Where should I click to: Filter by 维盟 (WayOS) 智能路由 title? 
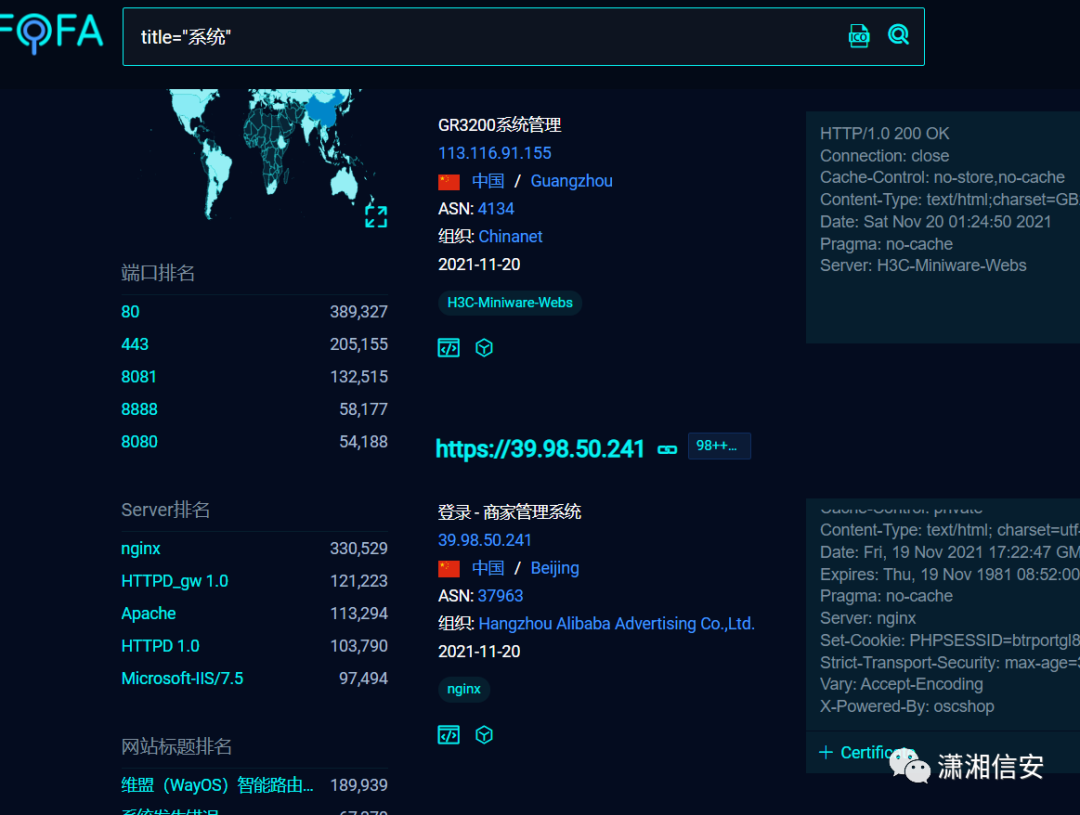tap(218, 785)
